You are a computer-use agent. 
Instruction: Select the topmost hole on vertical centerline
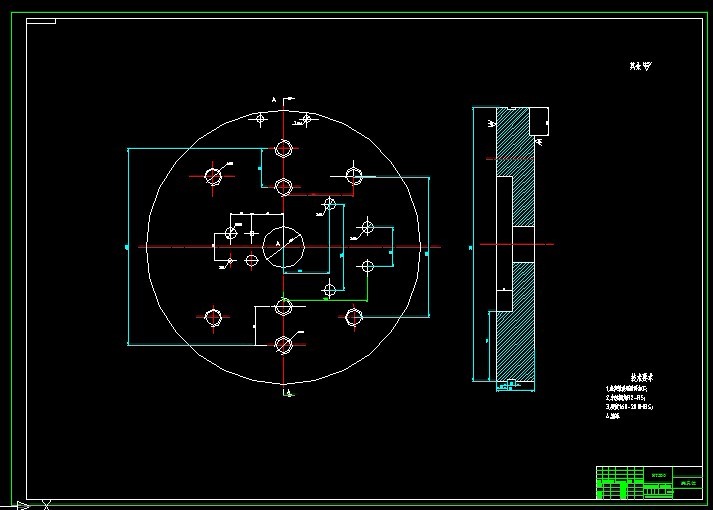pyautogui.click(x=283, y=149)
